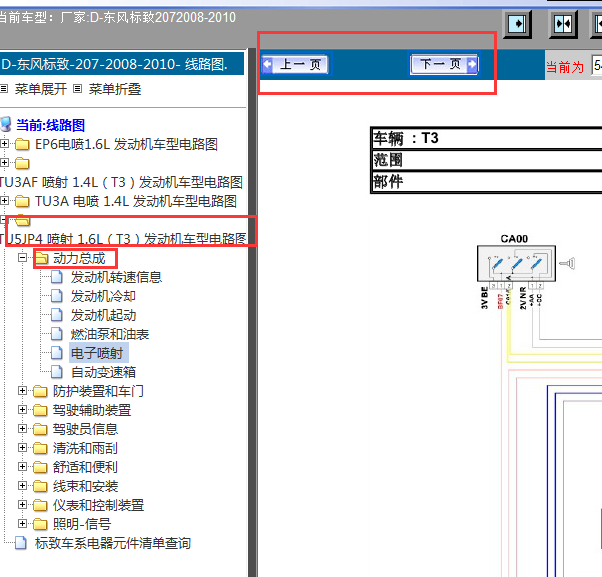Open the 发动机冷却 document
Viewport: 602px width, 577px height.
(103, 296)
